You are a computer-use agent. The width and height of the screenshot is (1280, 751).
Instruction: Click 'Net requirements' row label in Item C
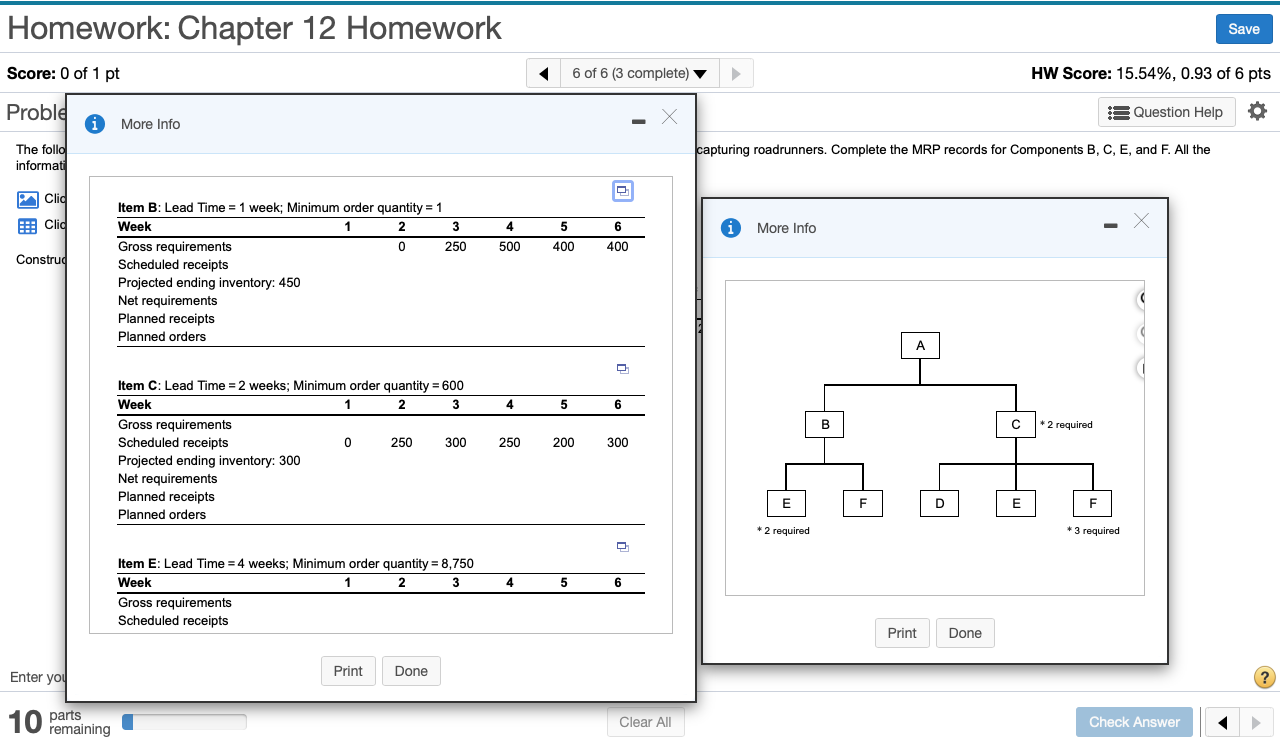tap(168, 479)
